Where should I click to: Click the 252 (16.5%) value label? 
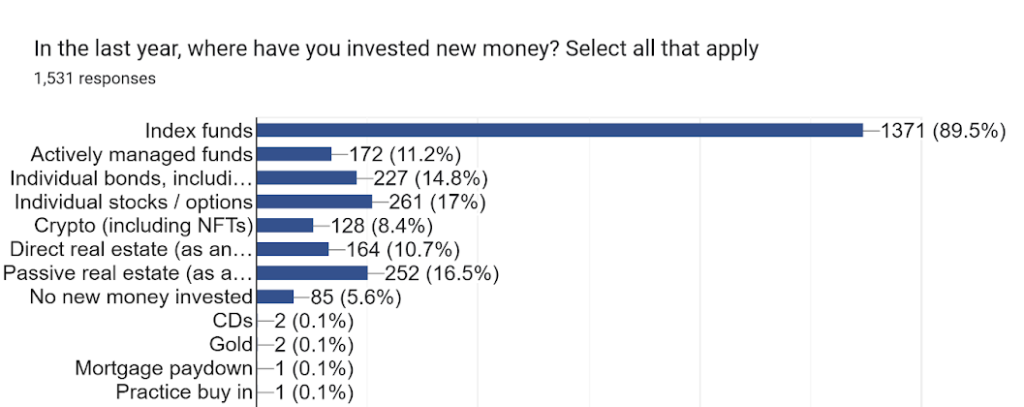pyautogui.click(x=442, y=274)
